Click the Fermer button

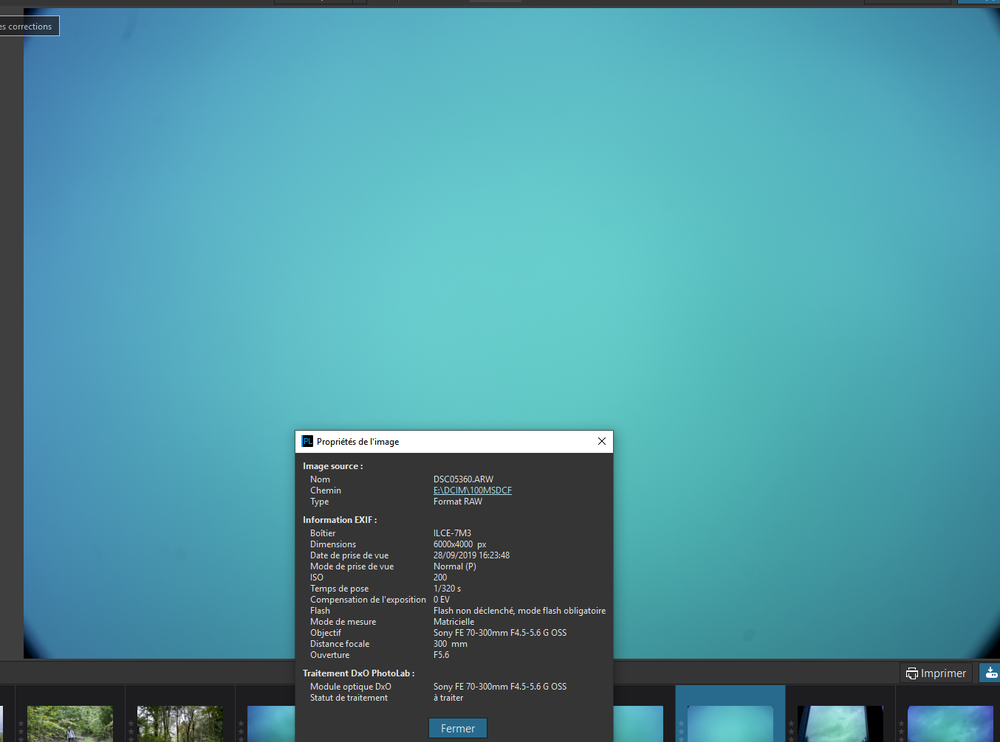point(457,728)
